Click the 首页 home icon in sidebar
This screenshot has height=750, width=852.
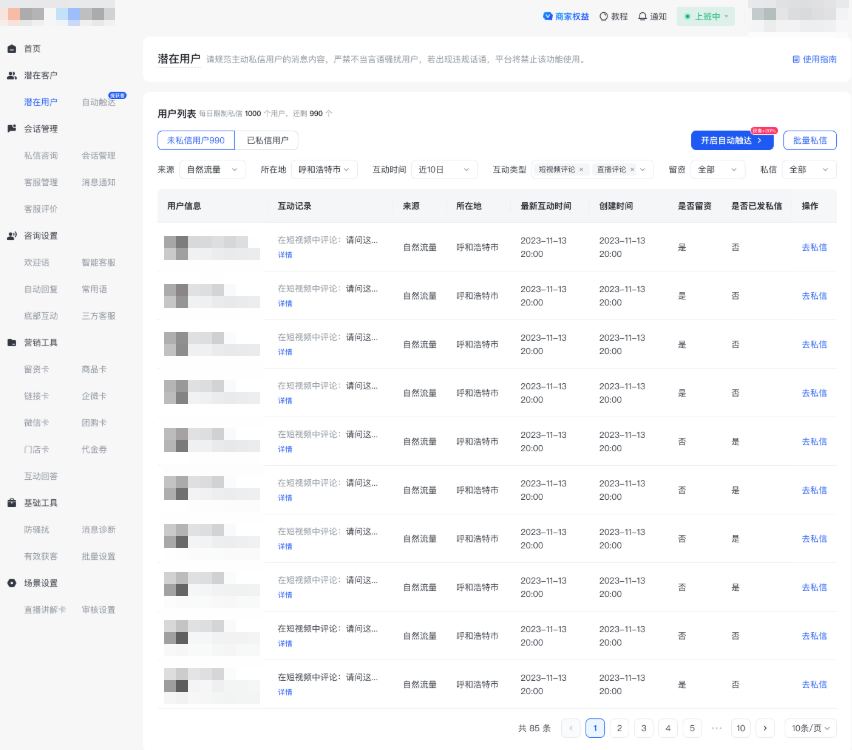coord(12,49)
